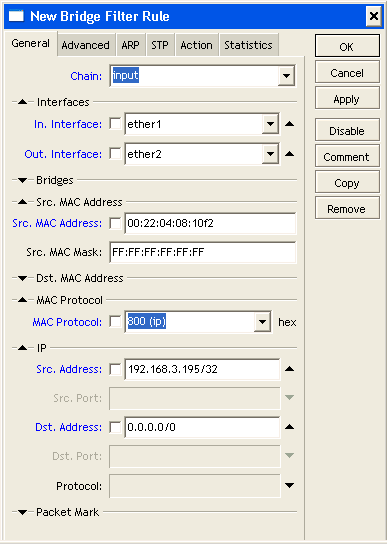The width and height of the screenshot is (387, 544).
Task: Expand the Protocol field down arrow
Action: pos(289,485)
